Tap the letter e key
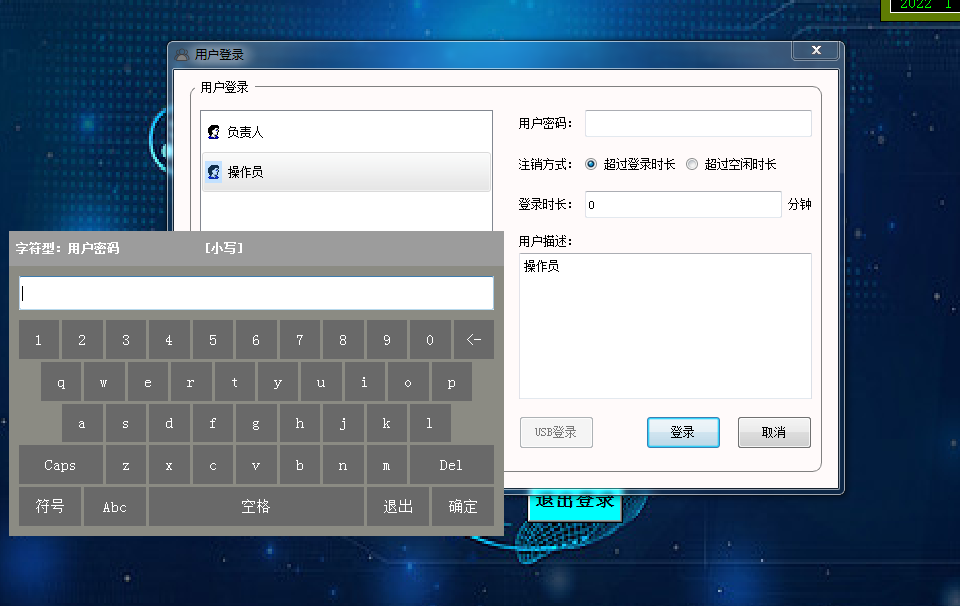The height and width of the screenshot is (606, 960). 148,382
